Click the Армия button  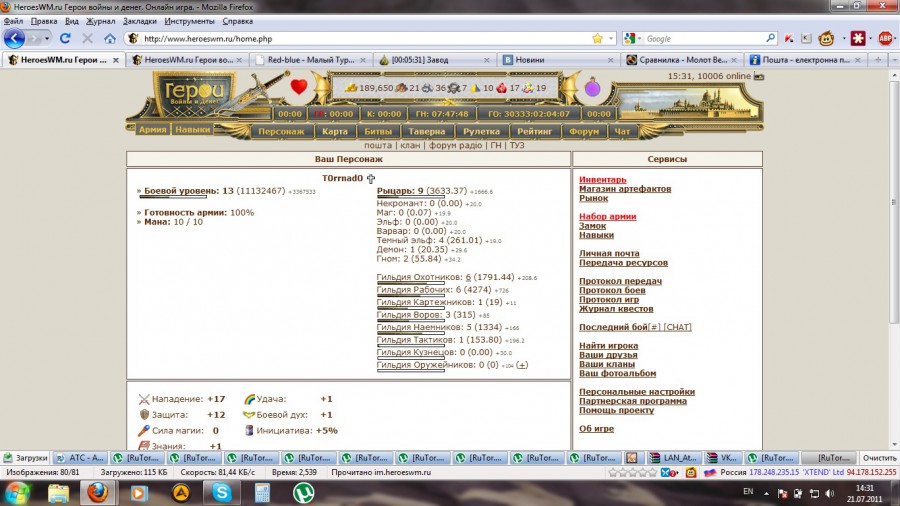pyautogui.click(x=152, y=130)
